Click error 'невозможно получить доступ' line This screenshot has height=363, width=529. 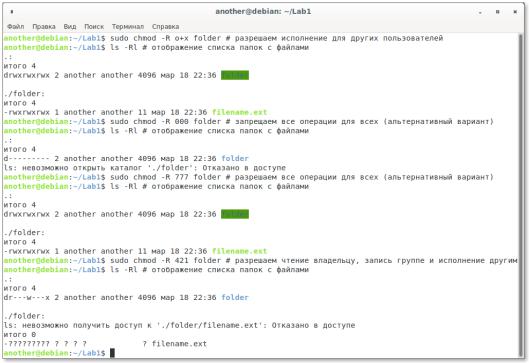click(179, 325)
